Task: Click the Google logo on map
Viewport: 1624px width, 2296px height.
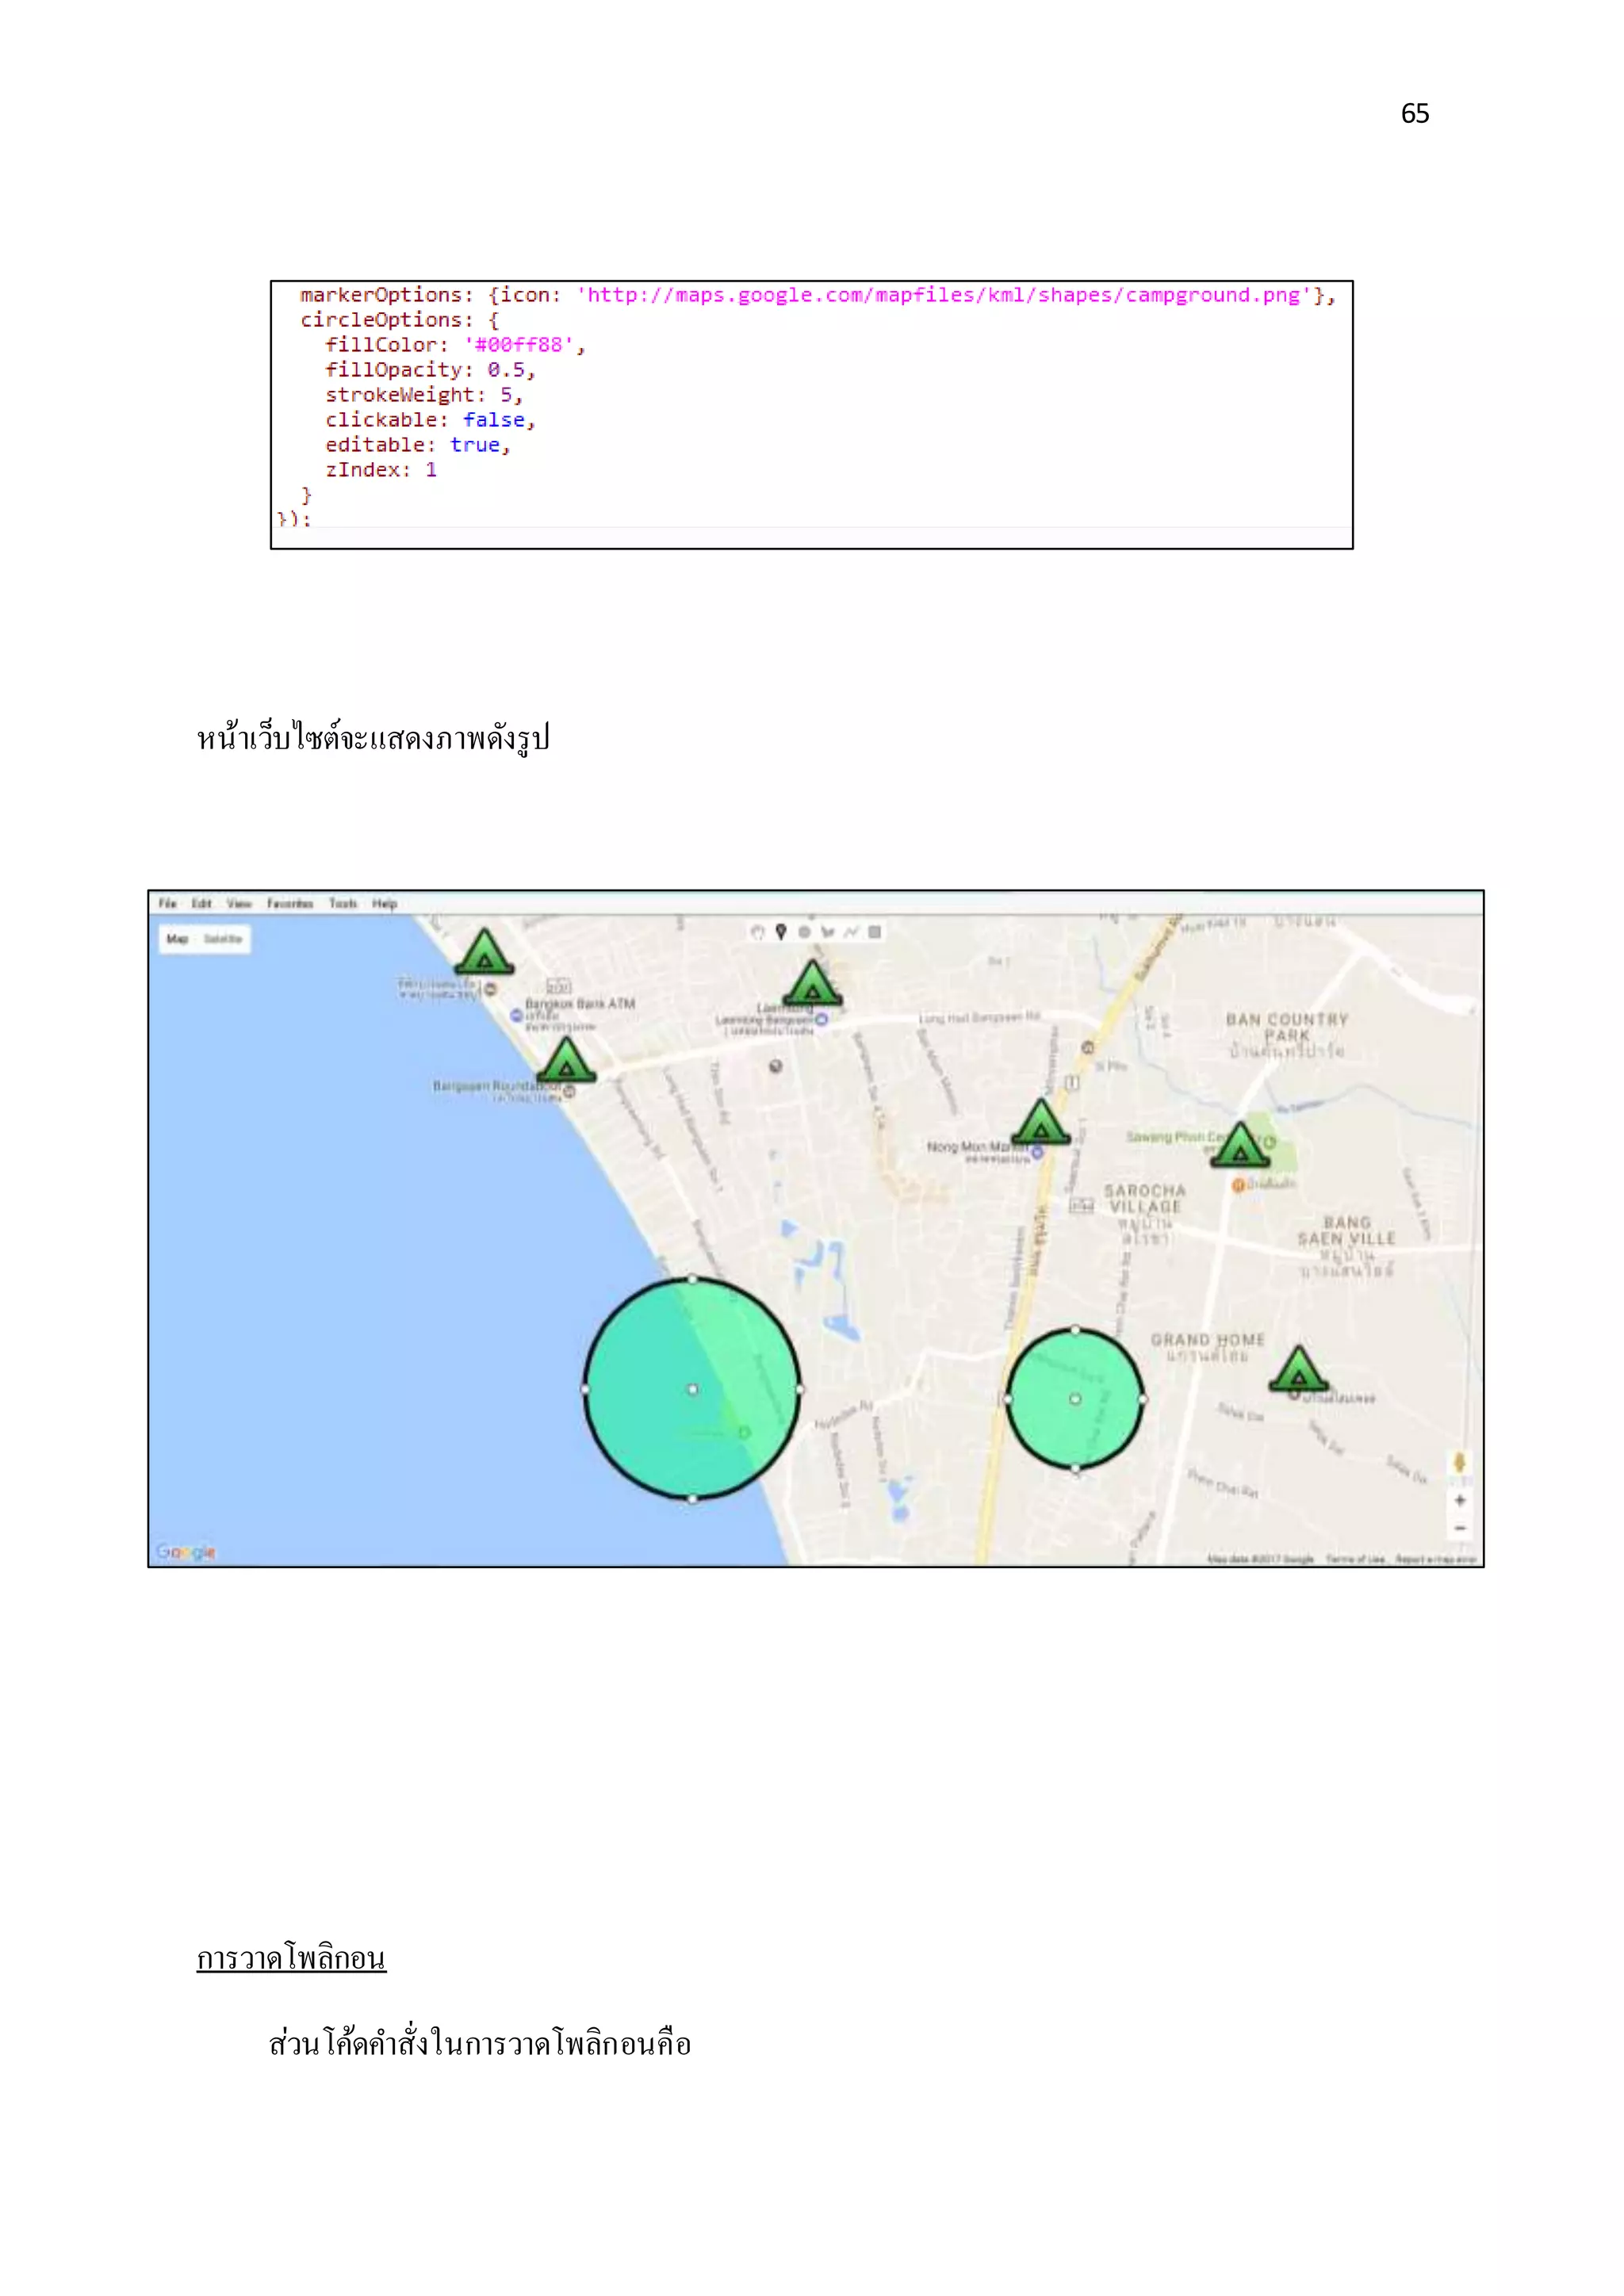Action: click(186, 1552)
